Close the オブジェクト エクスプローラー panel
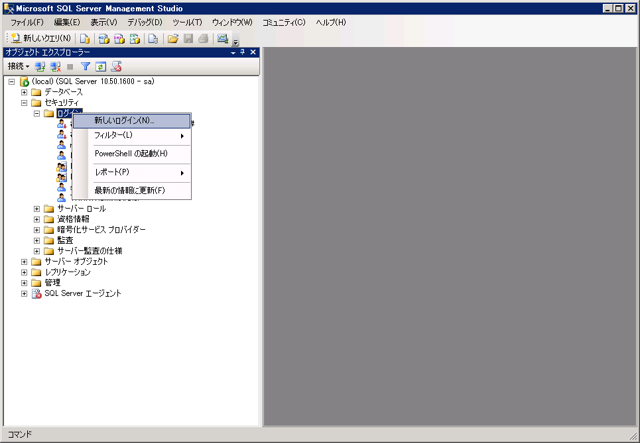 tap(253, 52)
